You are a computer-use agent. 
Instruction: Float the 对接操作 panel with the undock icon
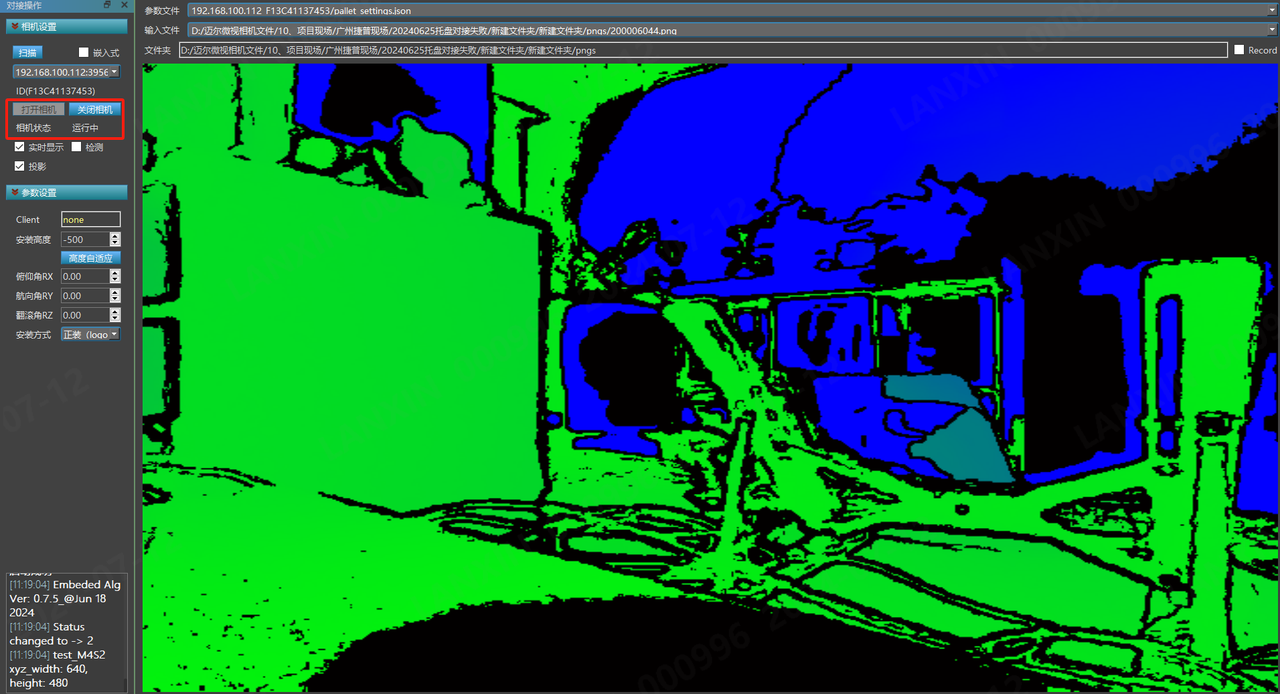[108, 6]
